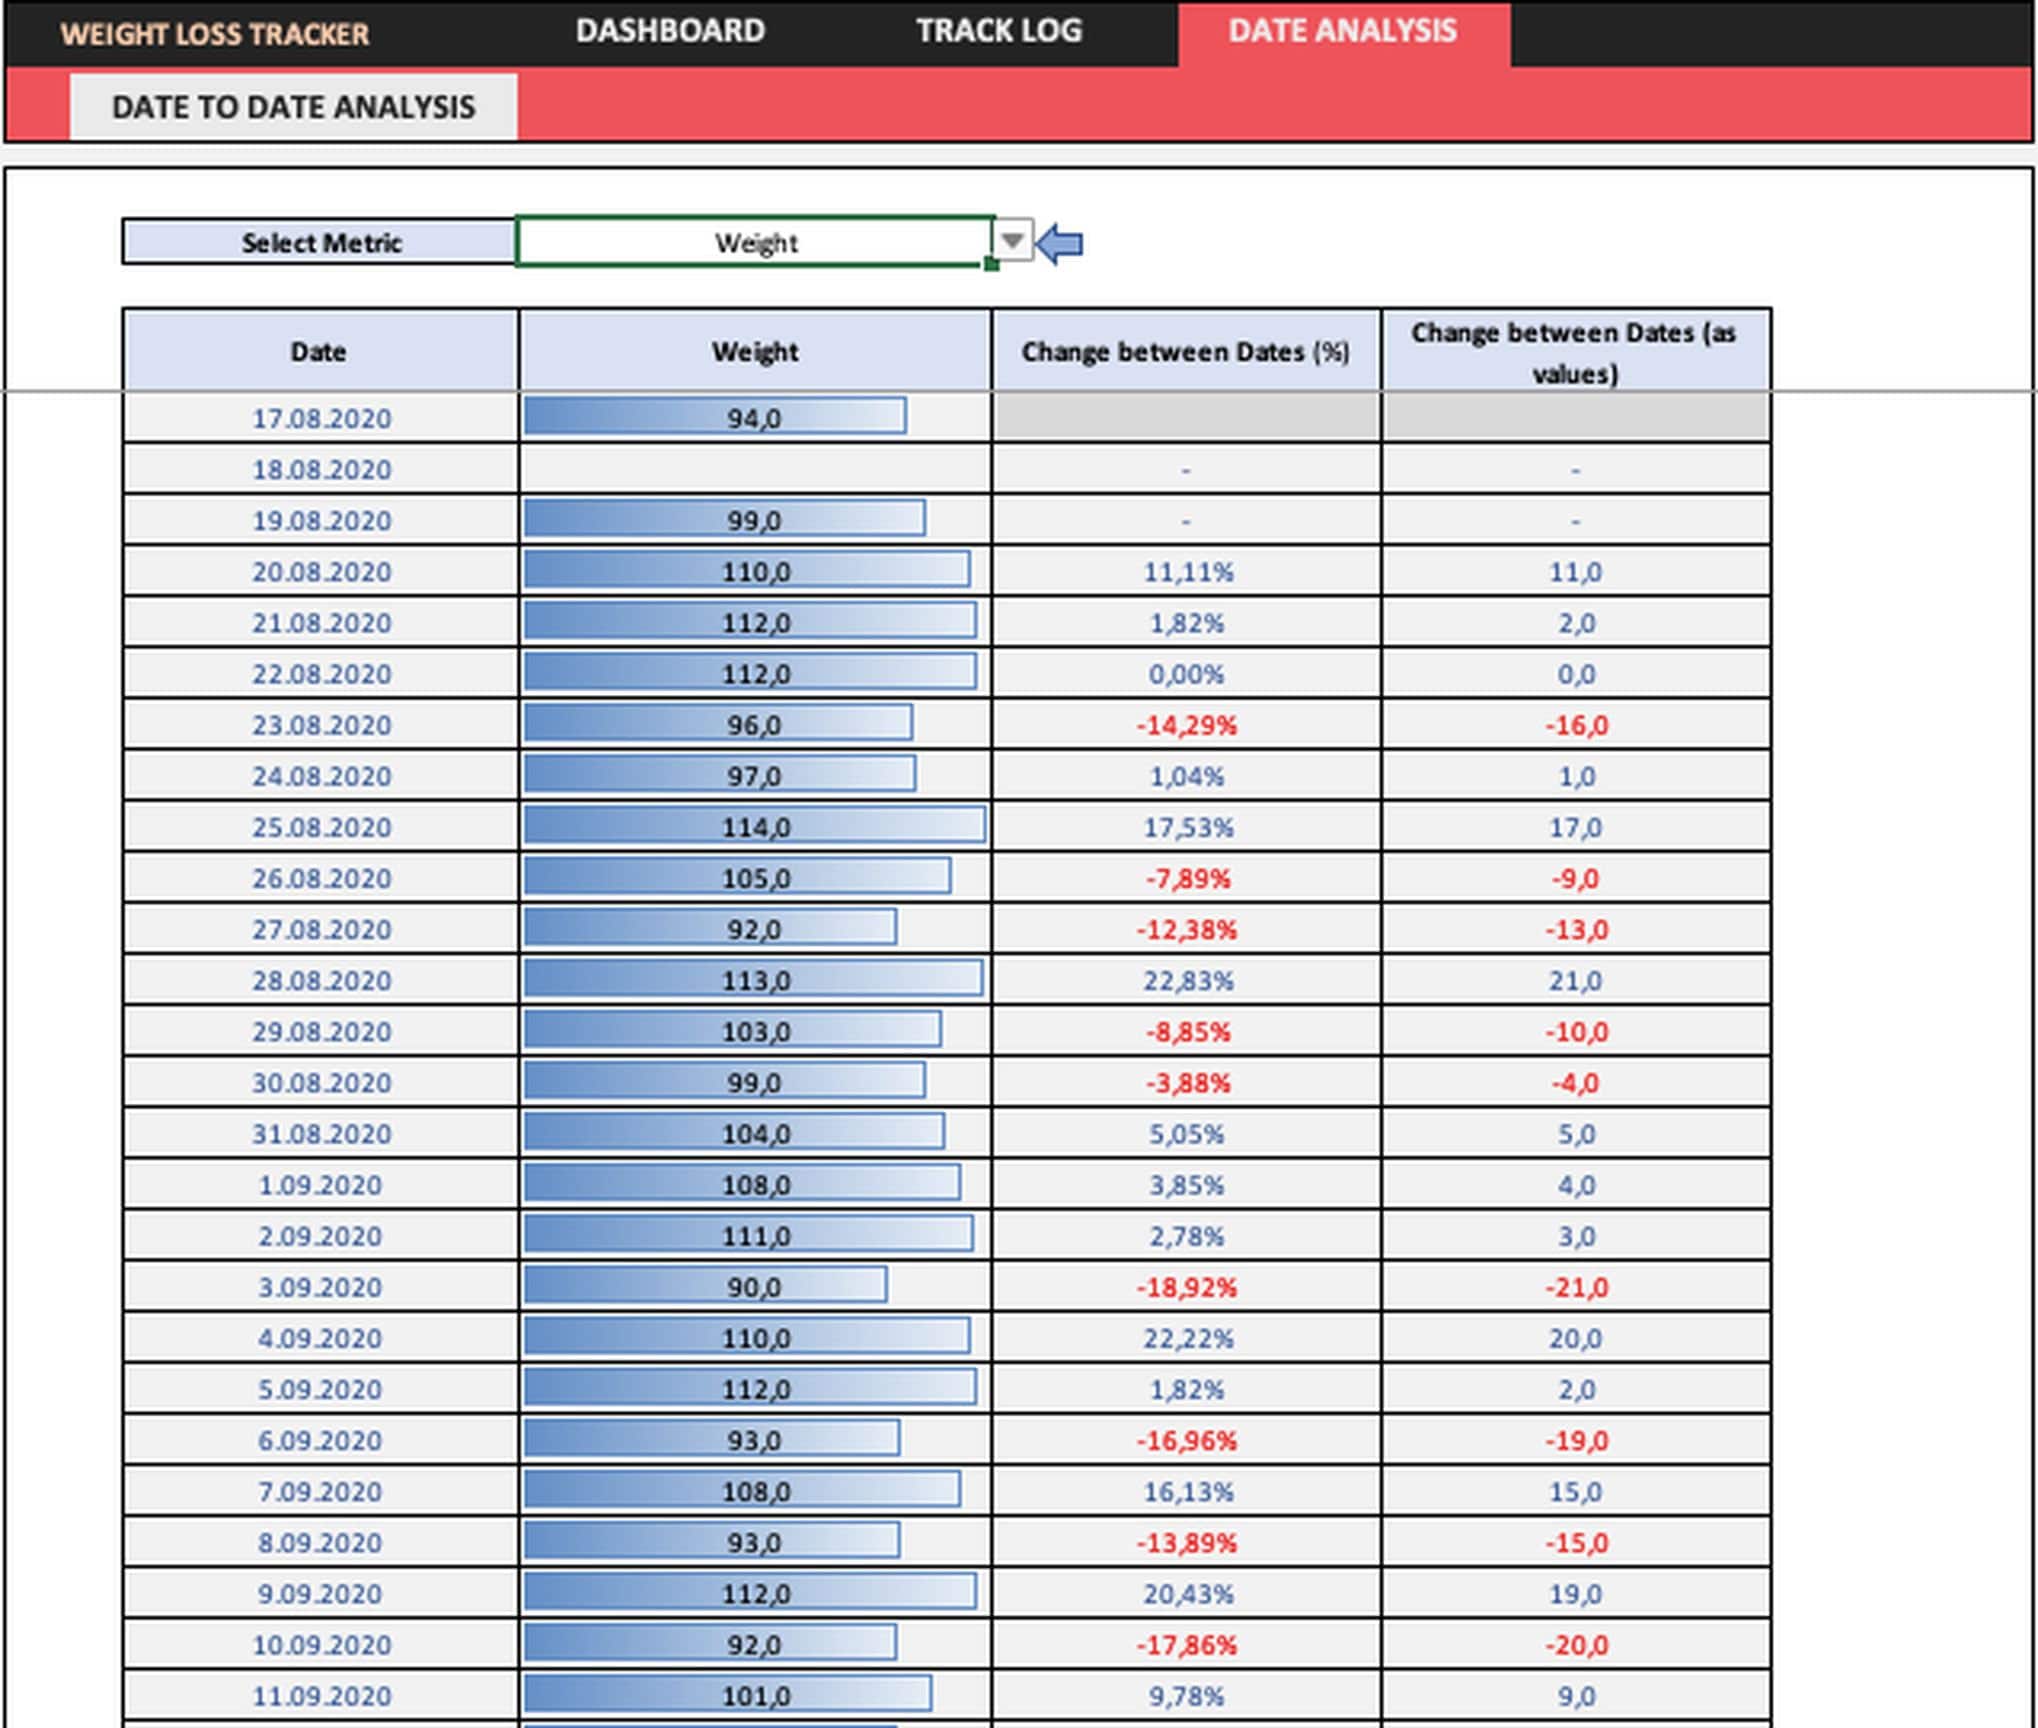The height and width of the screenshot is (1728, 2038).
Task: Open the DASHBOARD tab
Action: point(670,31)
